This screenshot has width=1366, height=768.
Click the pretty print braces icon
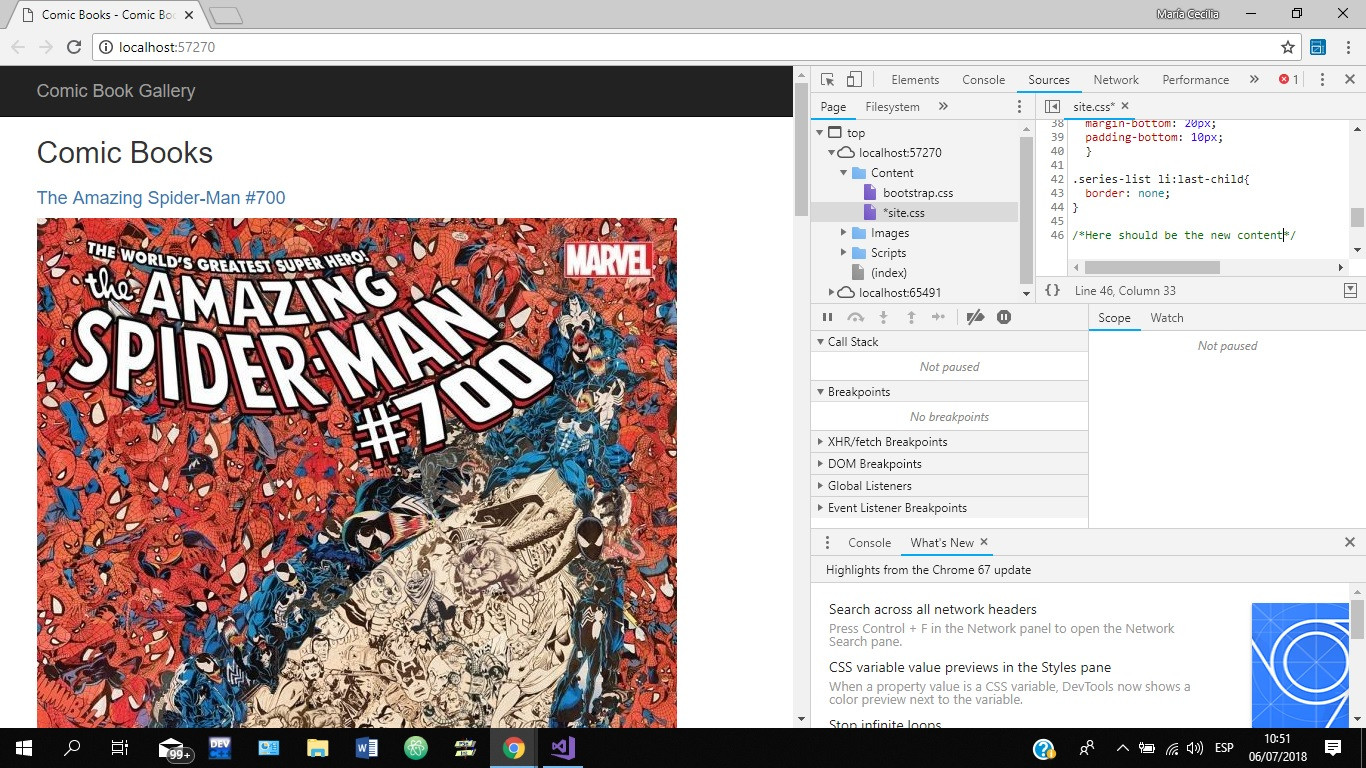point(1052,290)
